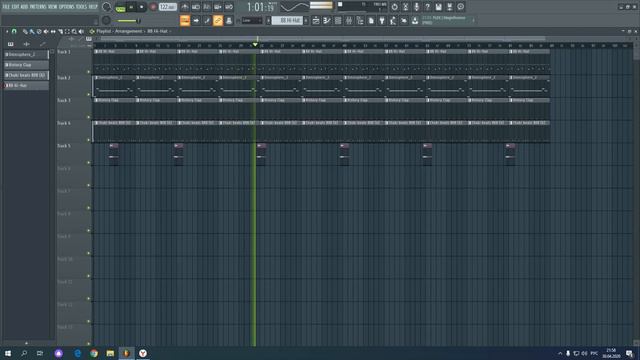Select the playlist zoom magnifier tool
640x360 pixels.
[74, 31]
